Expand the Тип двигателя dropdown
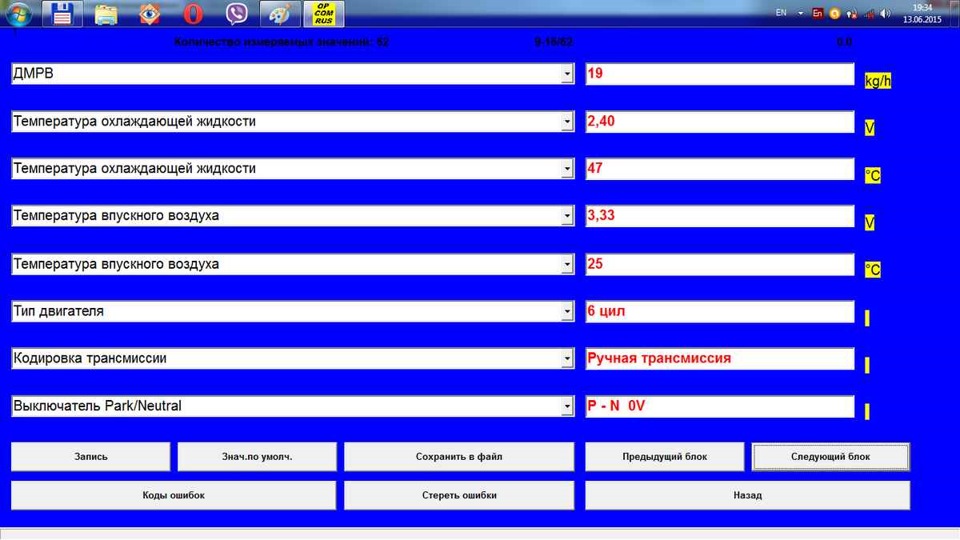 click(567, 311)
